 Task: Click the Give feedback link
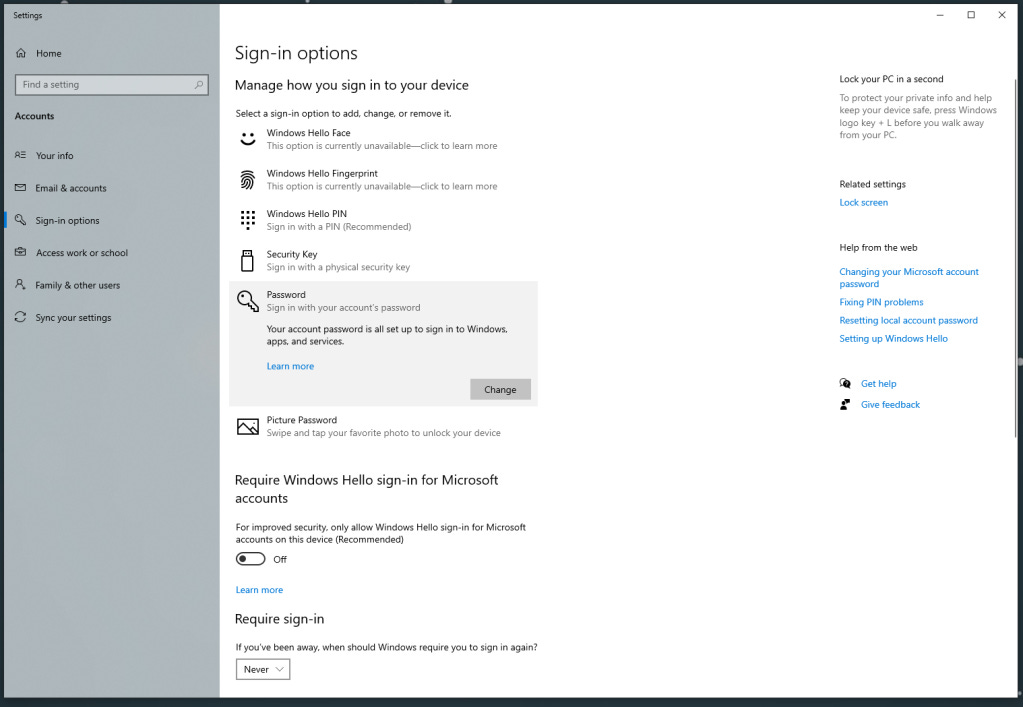[x=891, y=404]
